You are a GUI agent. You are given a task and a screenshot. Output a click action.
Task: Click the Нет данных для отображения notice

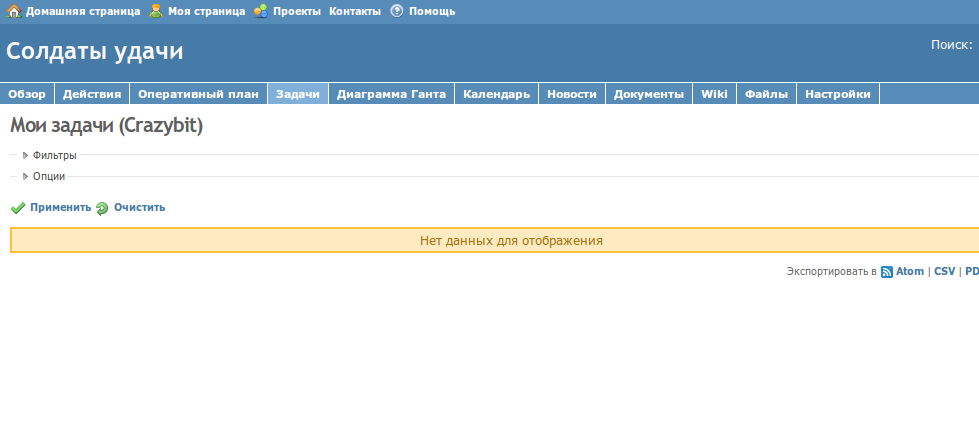coord(511,240)
